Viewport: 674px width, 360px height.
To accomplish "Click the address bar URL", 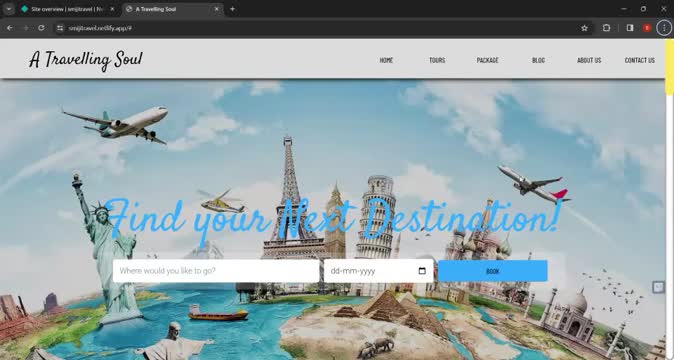I will pyautogui.click(x=100, y=28).
